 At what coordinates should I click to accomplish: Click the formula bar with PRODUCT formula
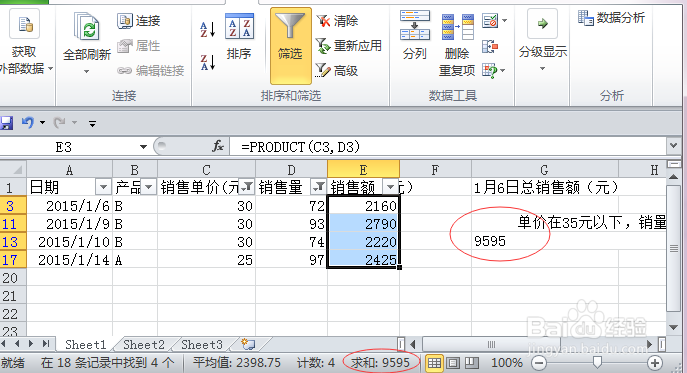pos(447,147)
